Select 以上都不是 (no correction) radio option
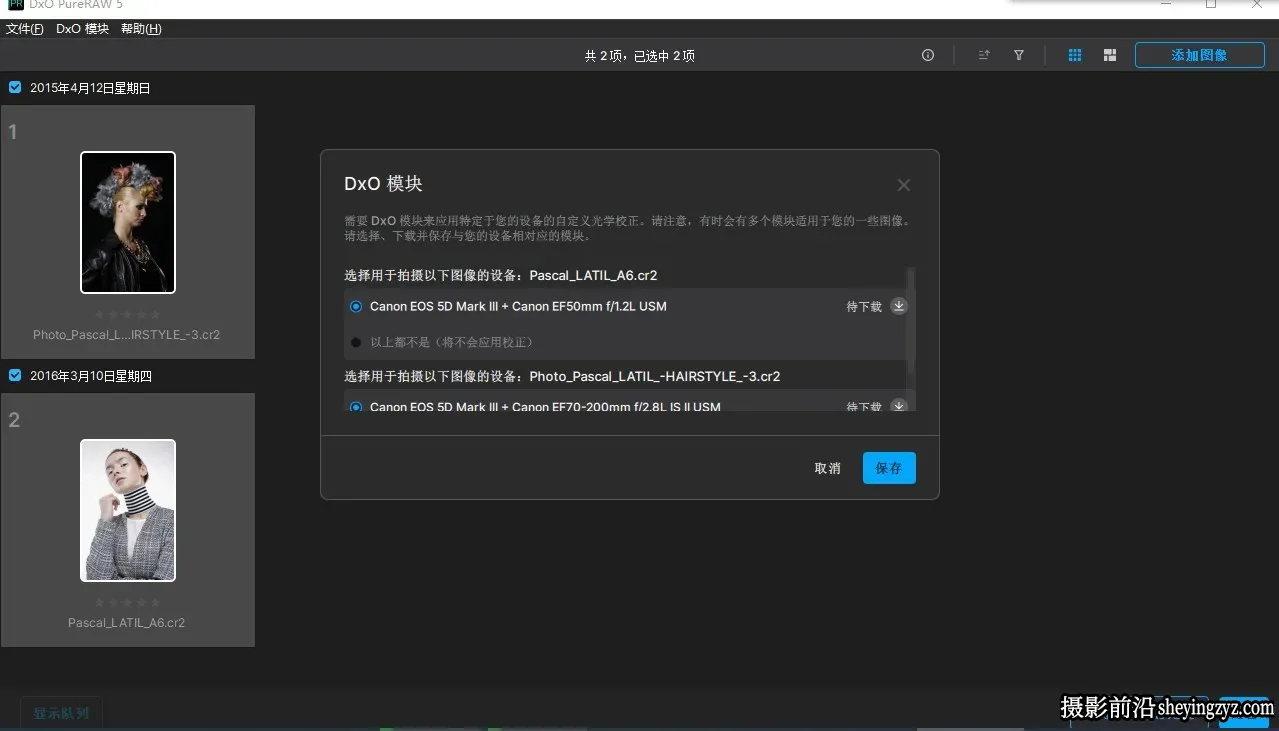Screen dimensions: 1279x731 (356, 342)
